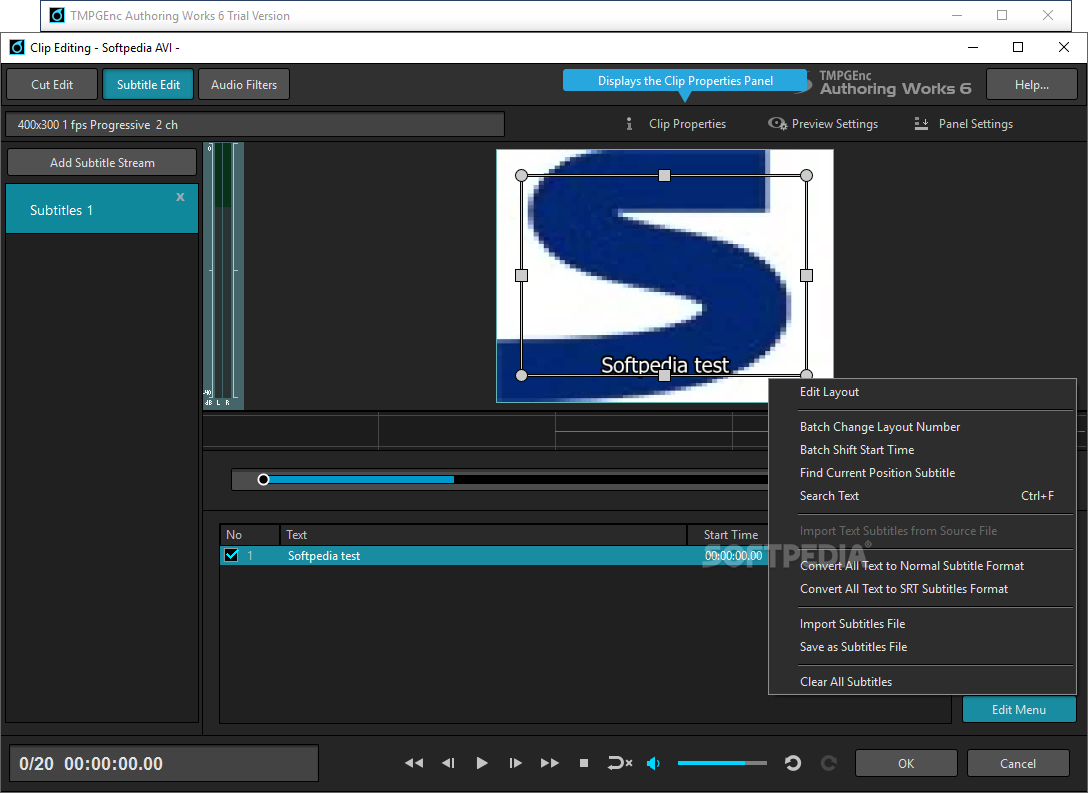This screenshot has height=793, width=1088.
Task: Uncheck subtitle row 1 checkbox
Action: pyautogui.click(x=232, y=555)
